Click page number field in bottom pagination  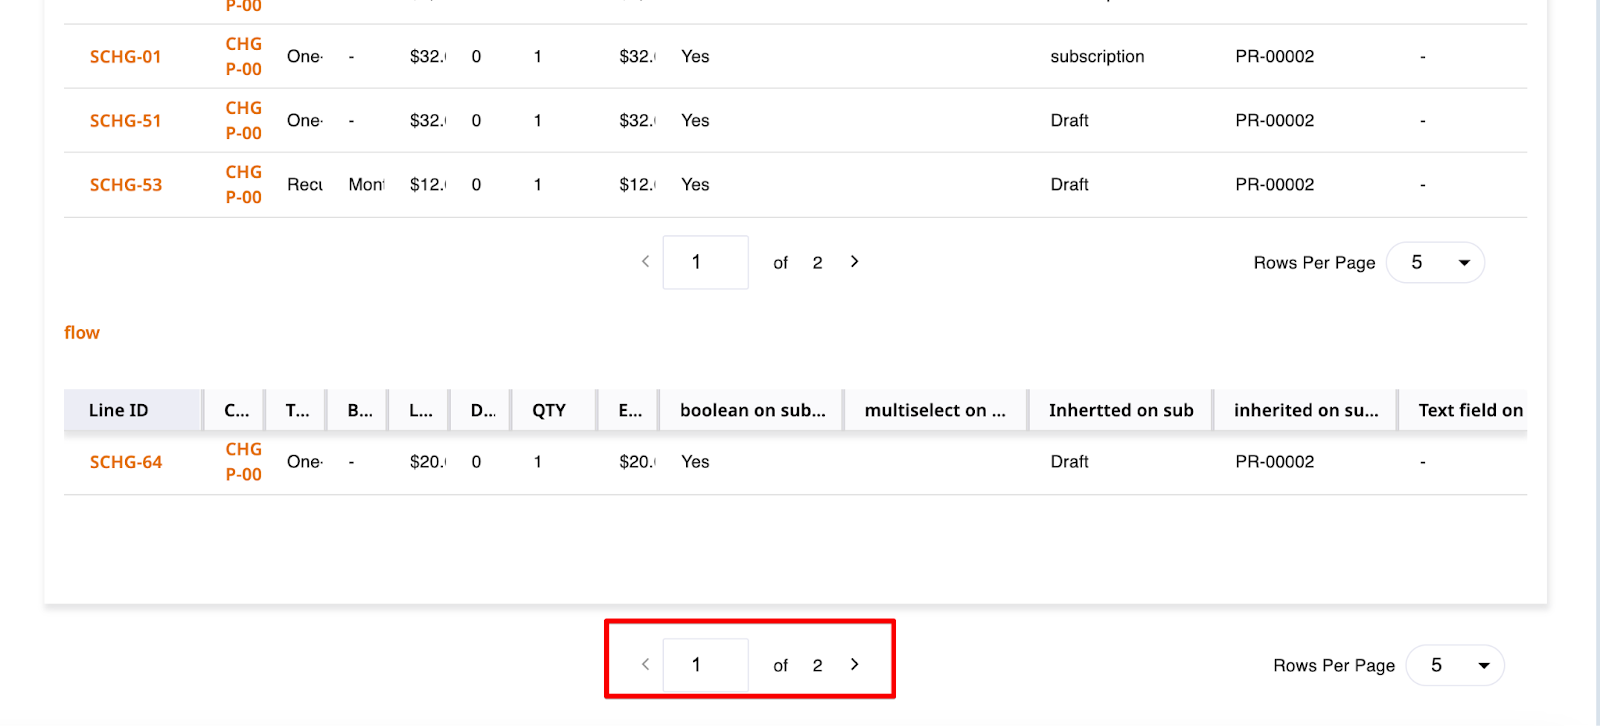pyautogui.click(x=706, y=665)
